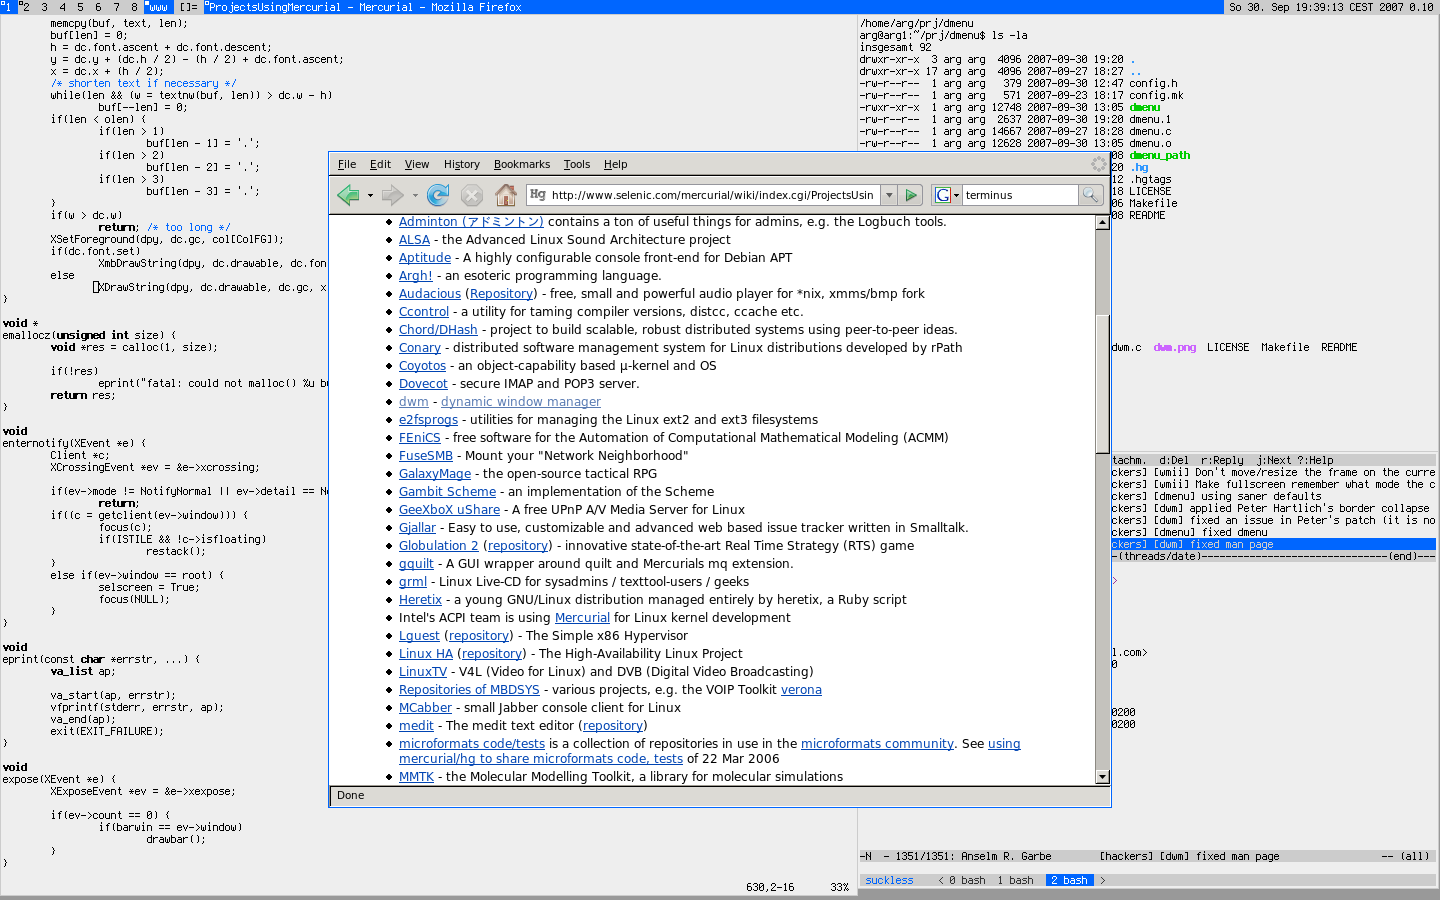The width and height of the screenshot is (1440, 900).
Task: Open the Dovecot link
Action: [423, 384]
